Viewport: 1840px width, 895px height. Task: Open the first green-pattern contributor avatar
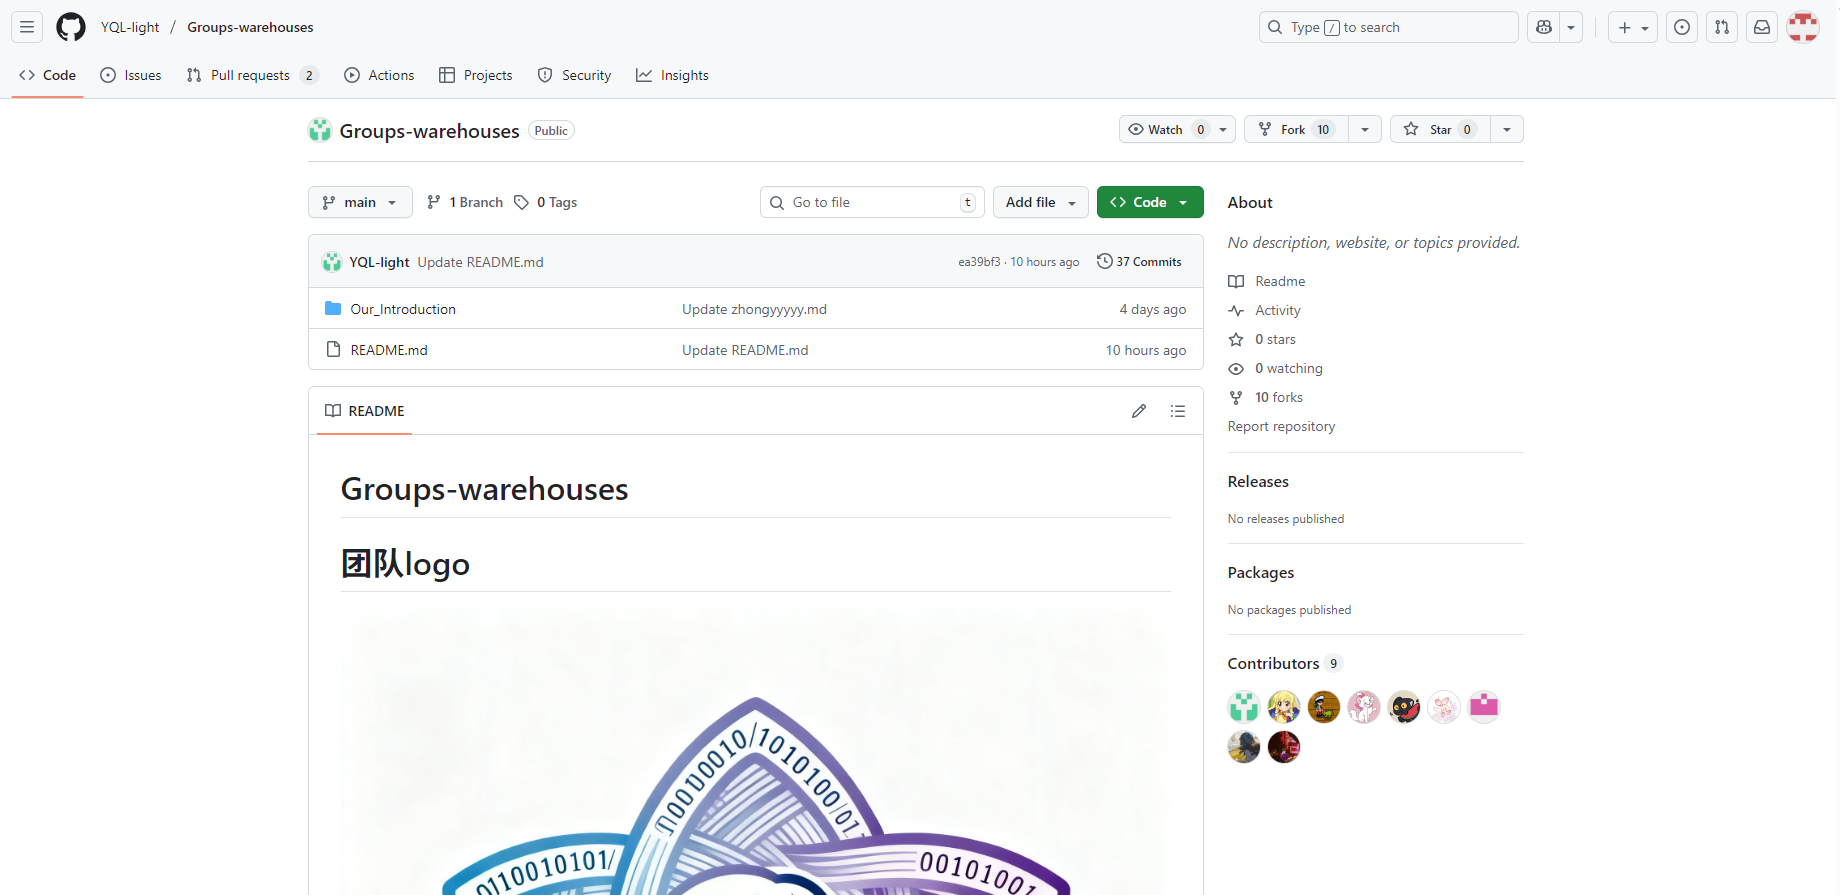(1244, 707)
